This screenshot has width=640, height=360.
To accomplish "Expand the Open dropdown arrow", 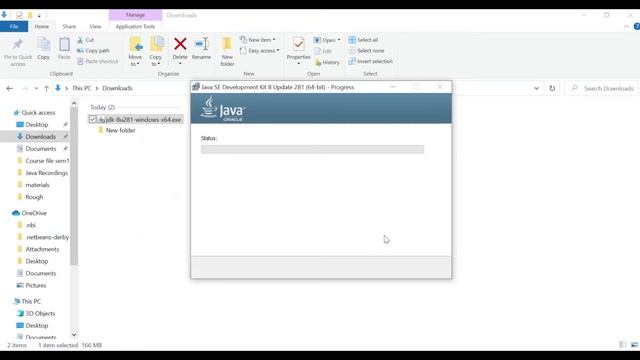I will [339, 40].
